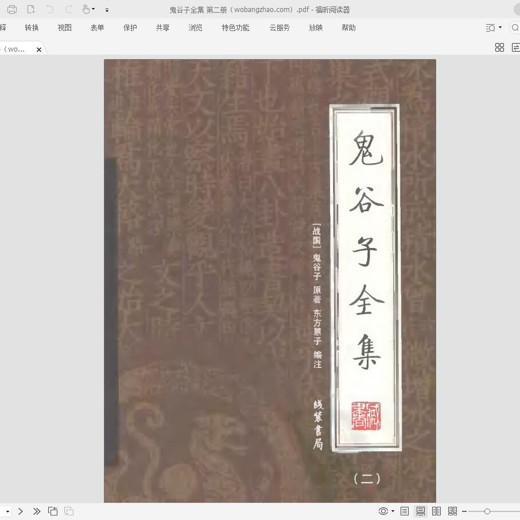Click the previous view icon in the status bar
520x520 pixels.
click(53, 511)
